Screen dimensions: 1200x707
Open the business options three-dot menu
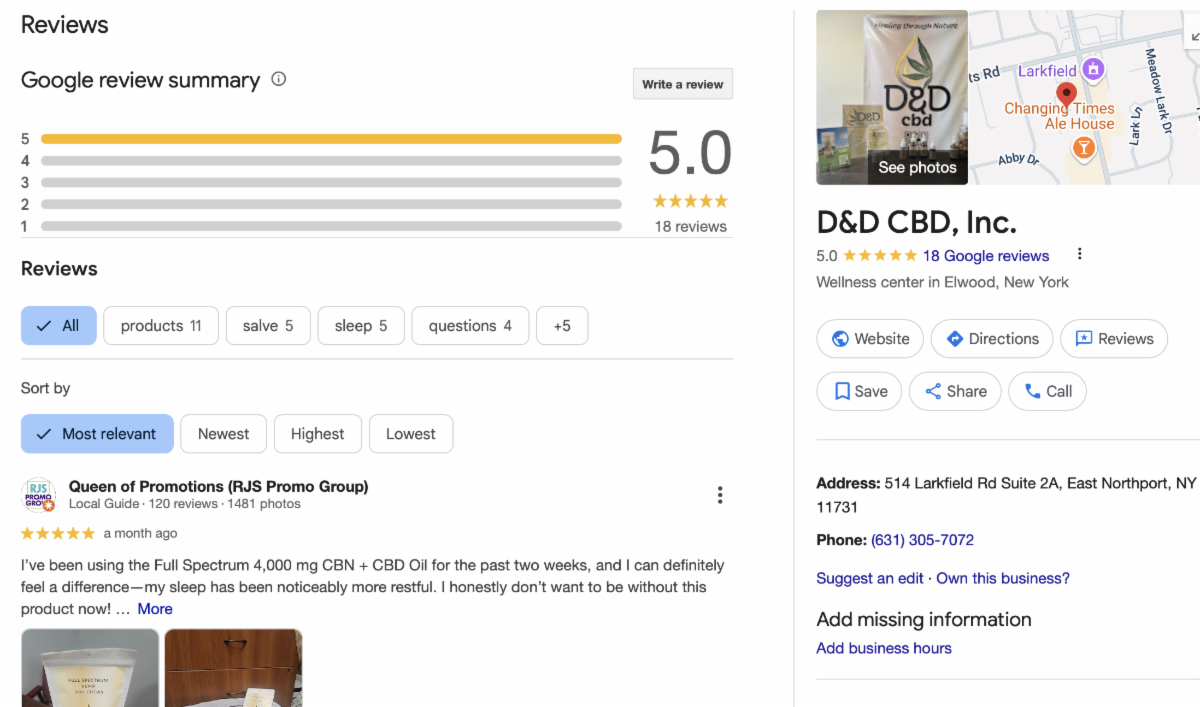(1079, 254)
